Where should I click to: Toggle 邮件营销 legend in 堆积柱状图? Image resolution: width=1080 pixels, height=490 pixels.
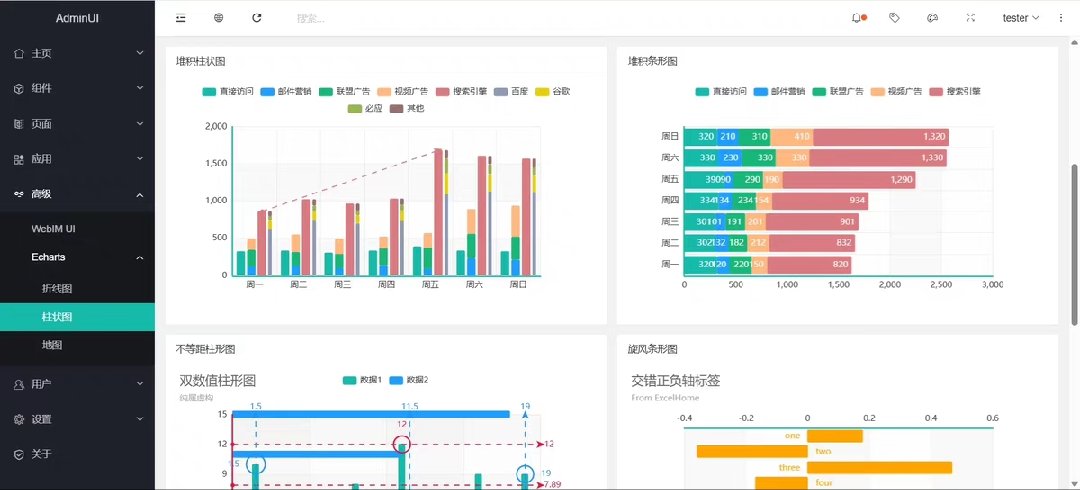pyautogui.click(x=287, y=91)
